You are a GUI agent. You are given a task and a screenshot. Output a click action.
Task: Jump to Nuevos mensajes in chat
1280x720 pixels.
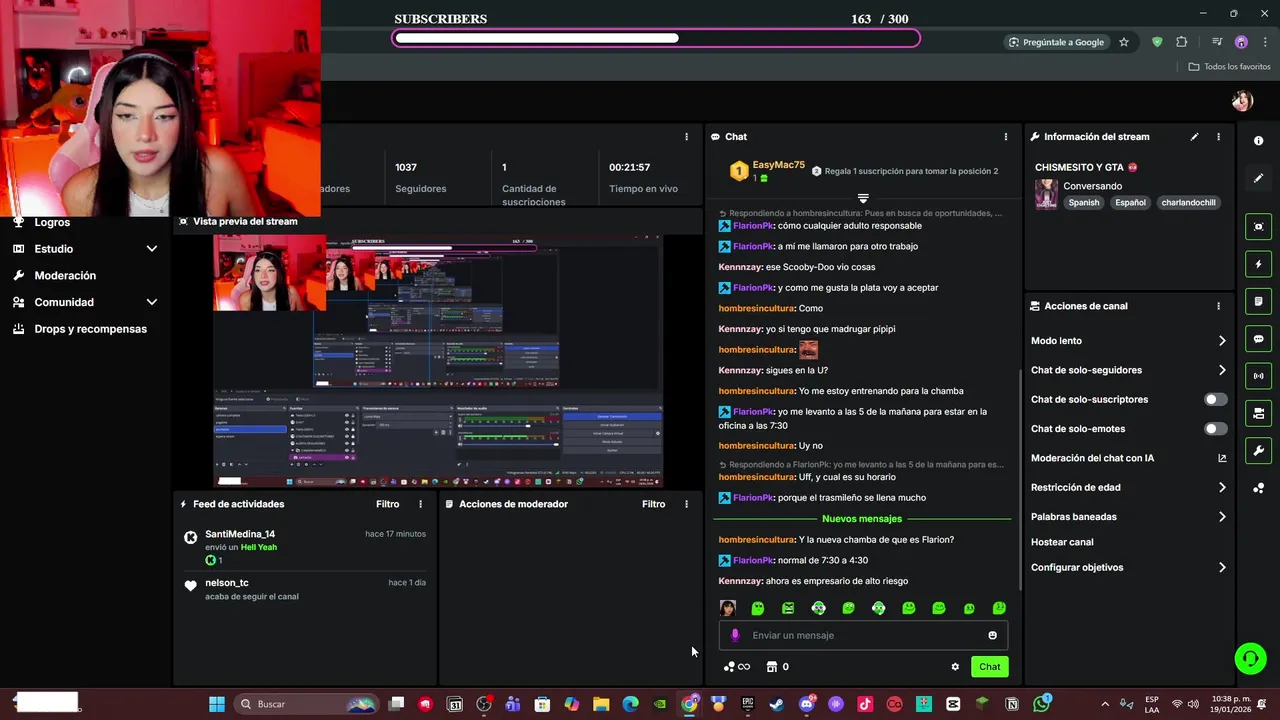(x=862, y=519)
